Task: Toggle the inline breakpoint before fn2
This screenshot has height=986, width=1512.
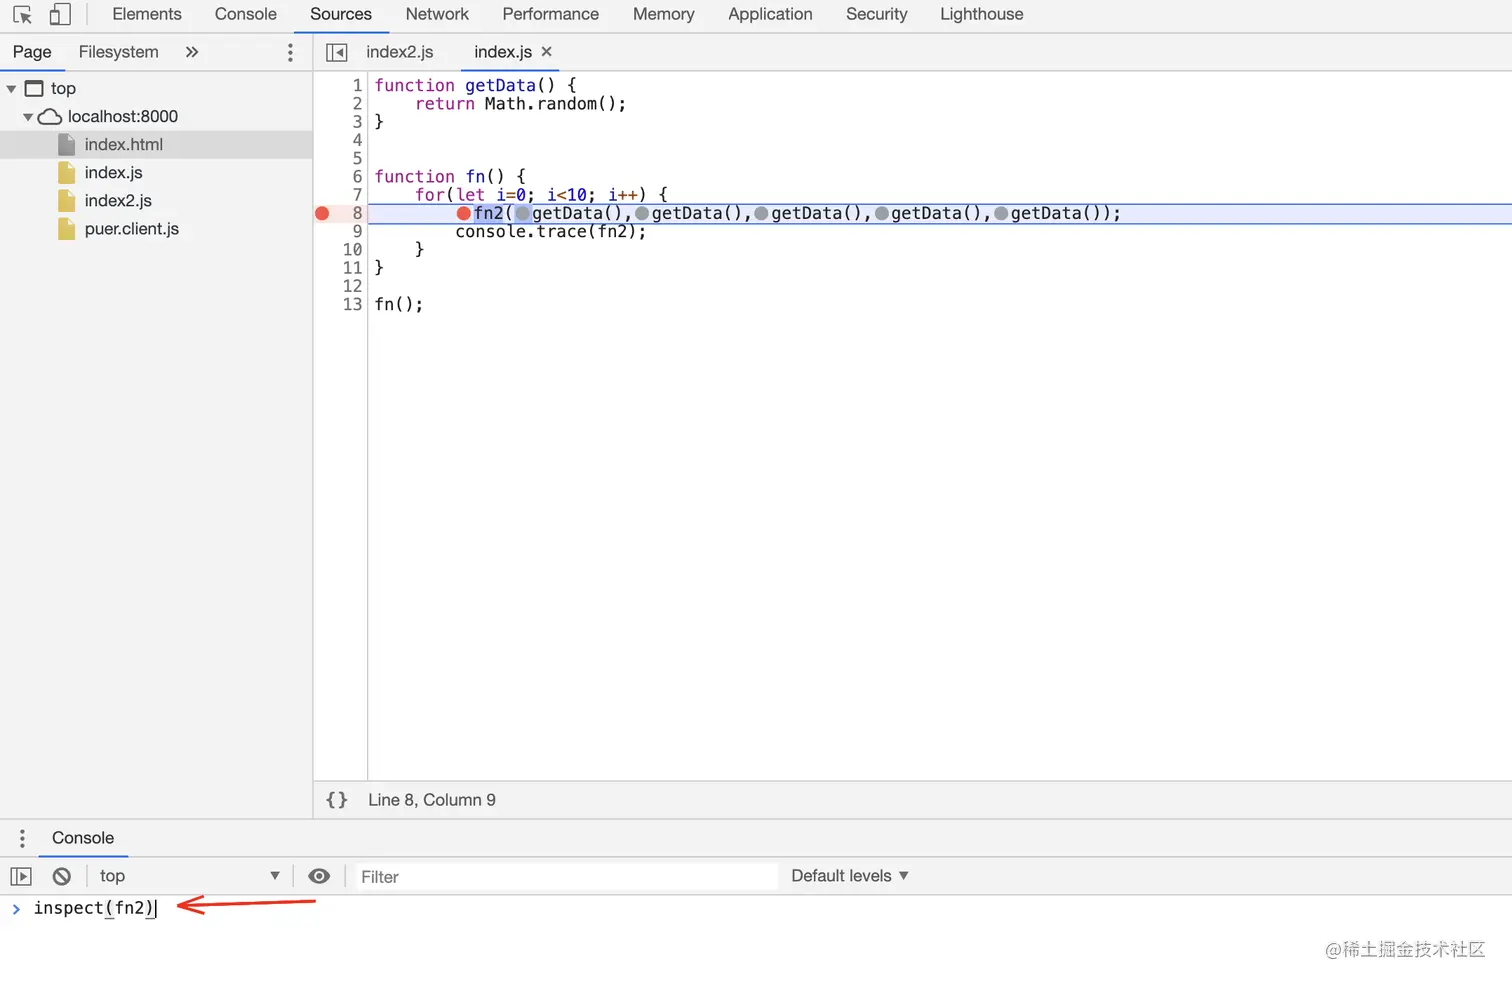Action: pos(464,213)
